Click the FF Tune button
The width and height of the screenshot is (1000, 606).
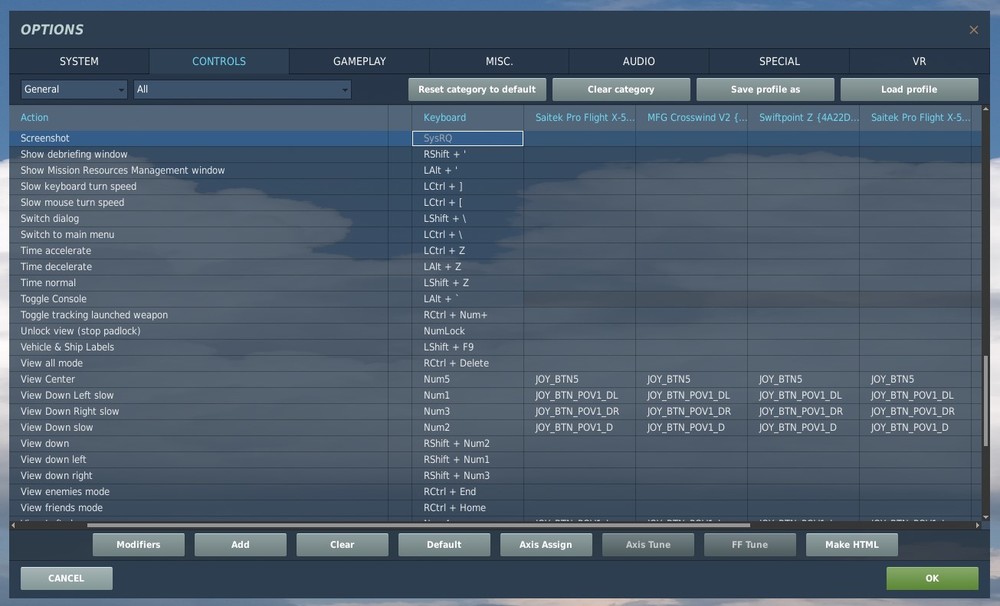[x=750, y=545]
